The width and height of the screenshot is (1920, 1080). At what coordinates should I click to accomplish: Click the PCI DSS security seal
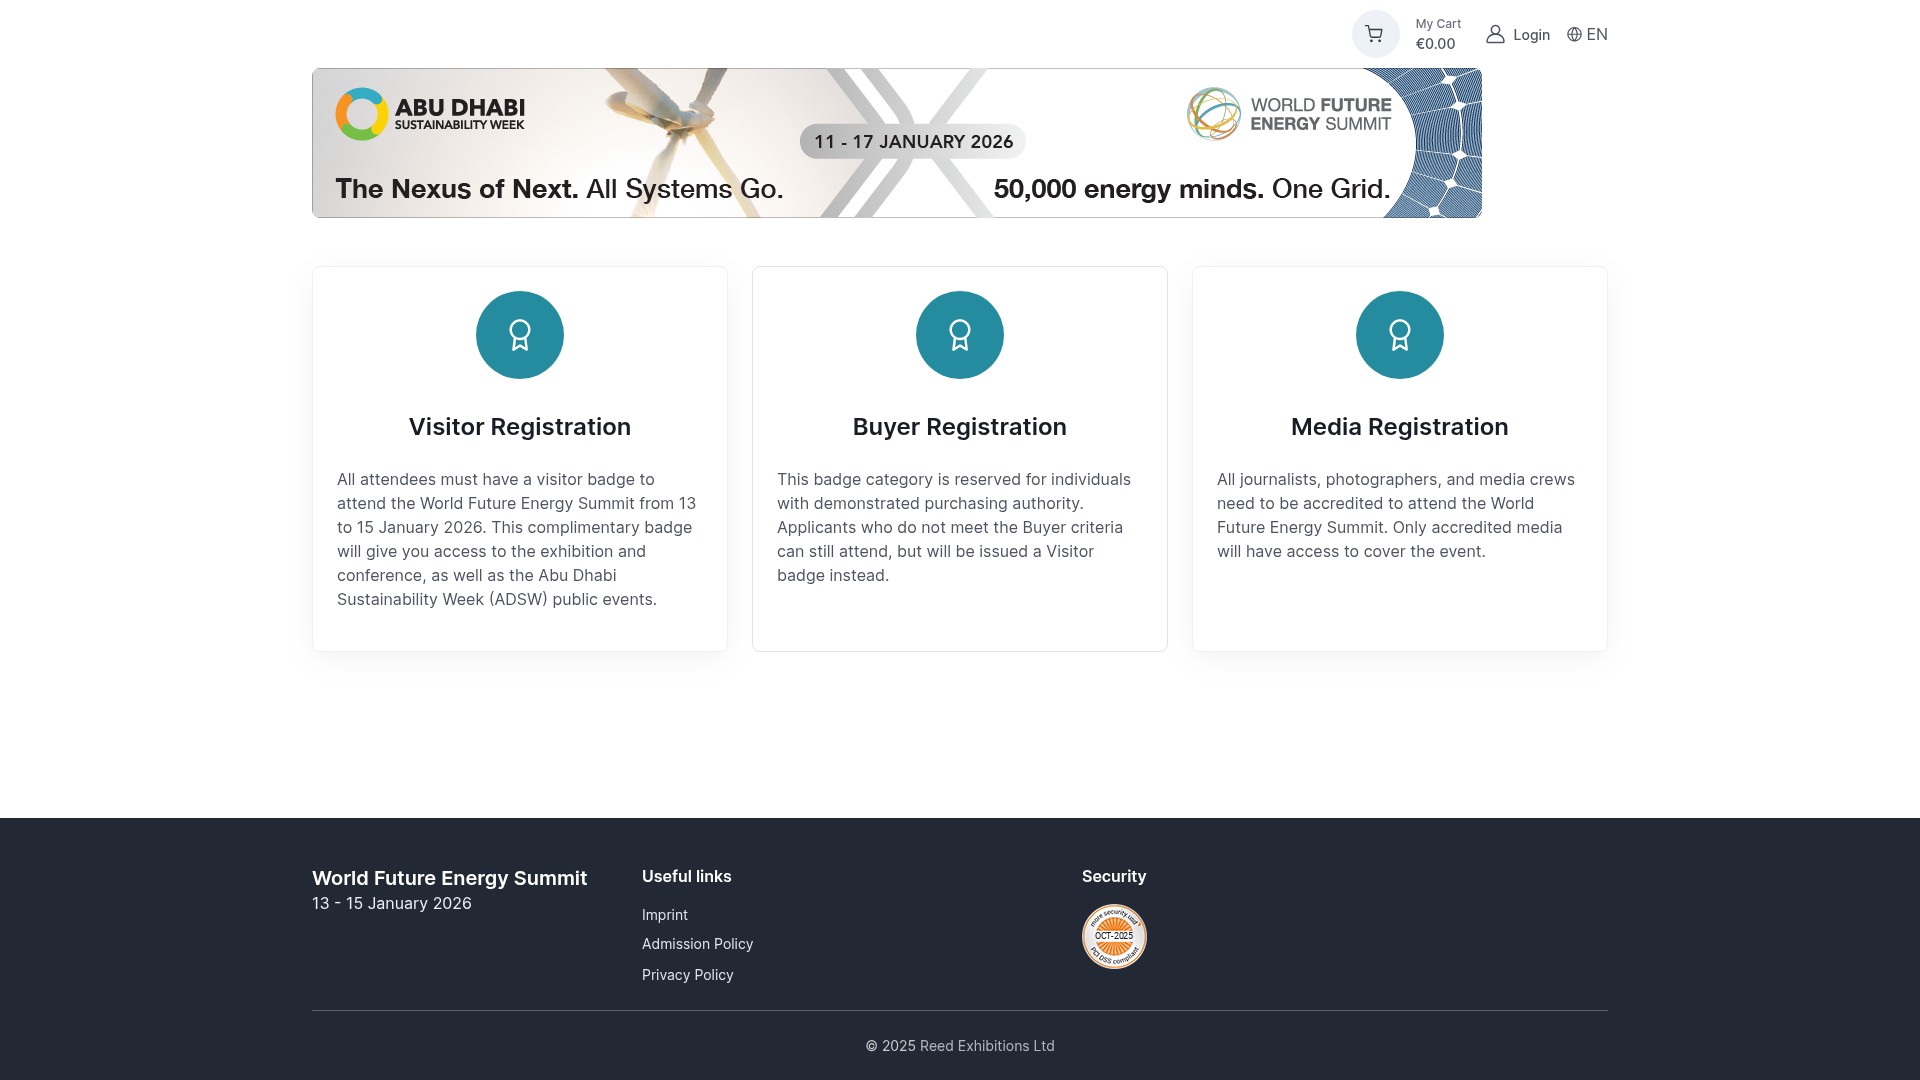pyautogui.click(x=1114, y=937)
